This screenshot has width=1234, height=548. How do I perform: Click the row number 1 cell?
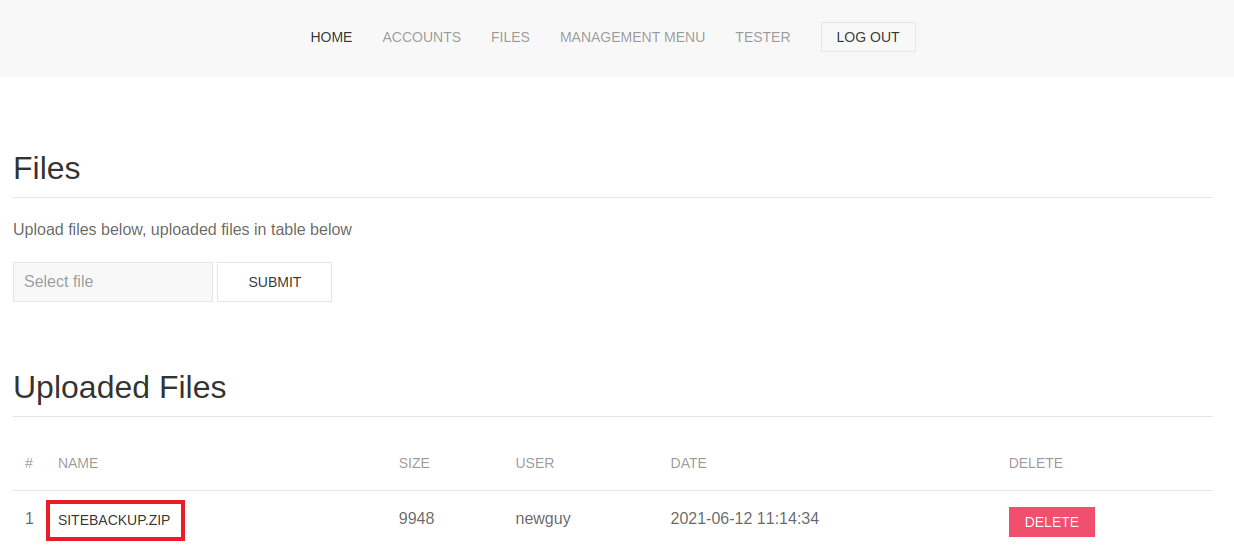(x=29, y=519)
